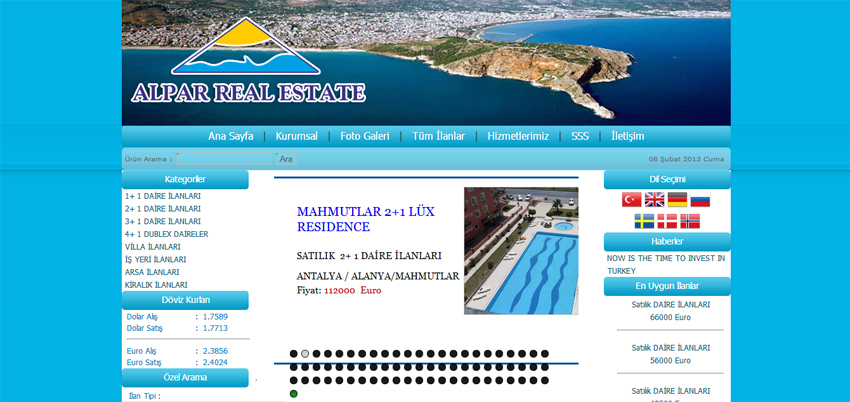This screenshot has width=850, height=402.
Task: Open 2+ 1 DAİRE İLANLARI category
Action: coord(163,209)
